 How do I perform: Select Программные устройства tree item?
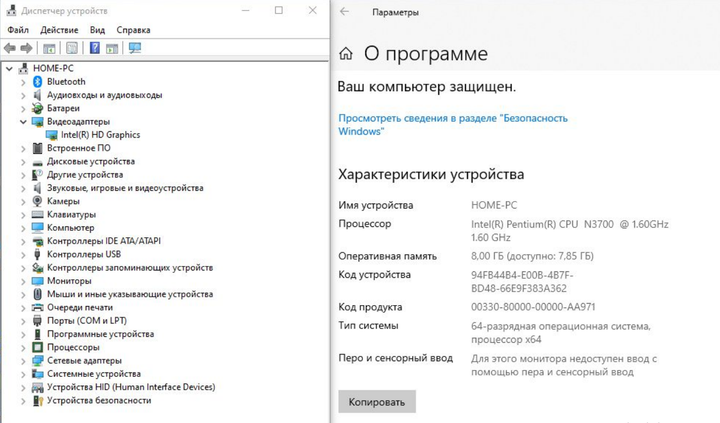(100, 334)
